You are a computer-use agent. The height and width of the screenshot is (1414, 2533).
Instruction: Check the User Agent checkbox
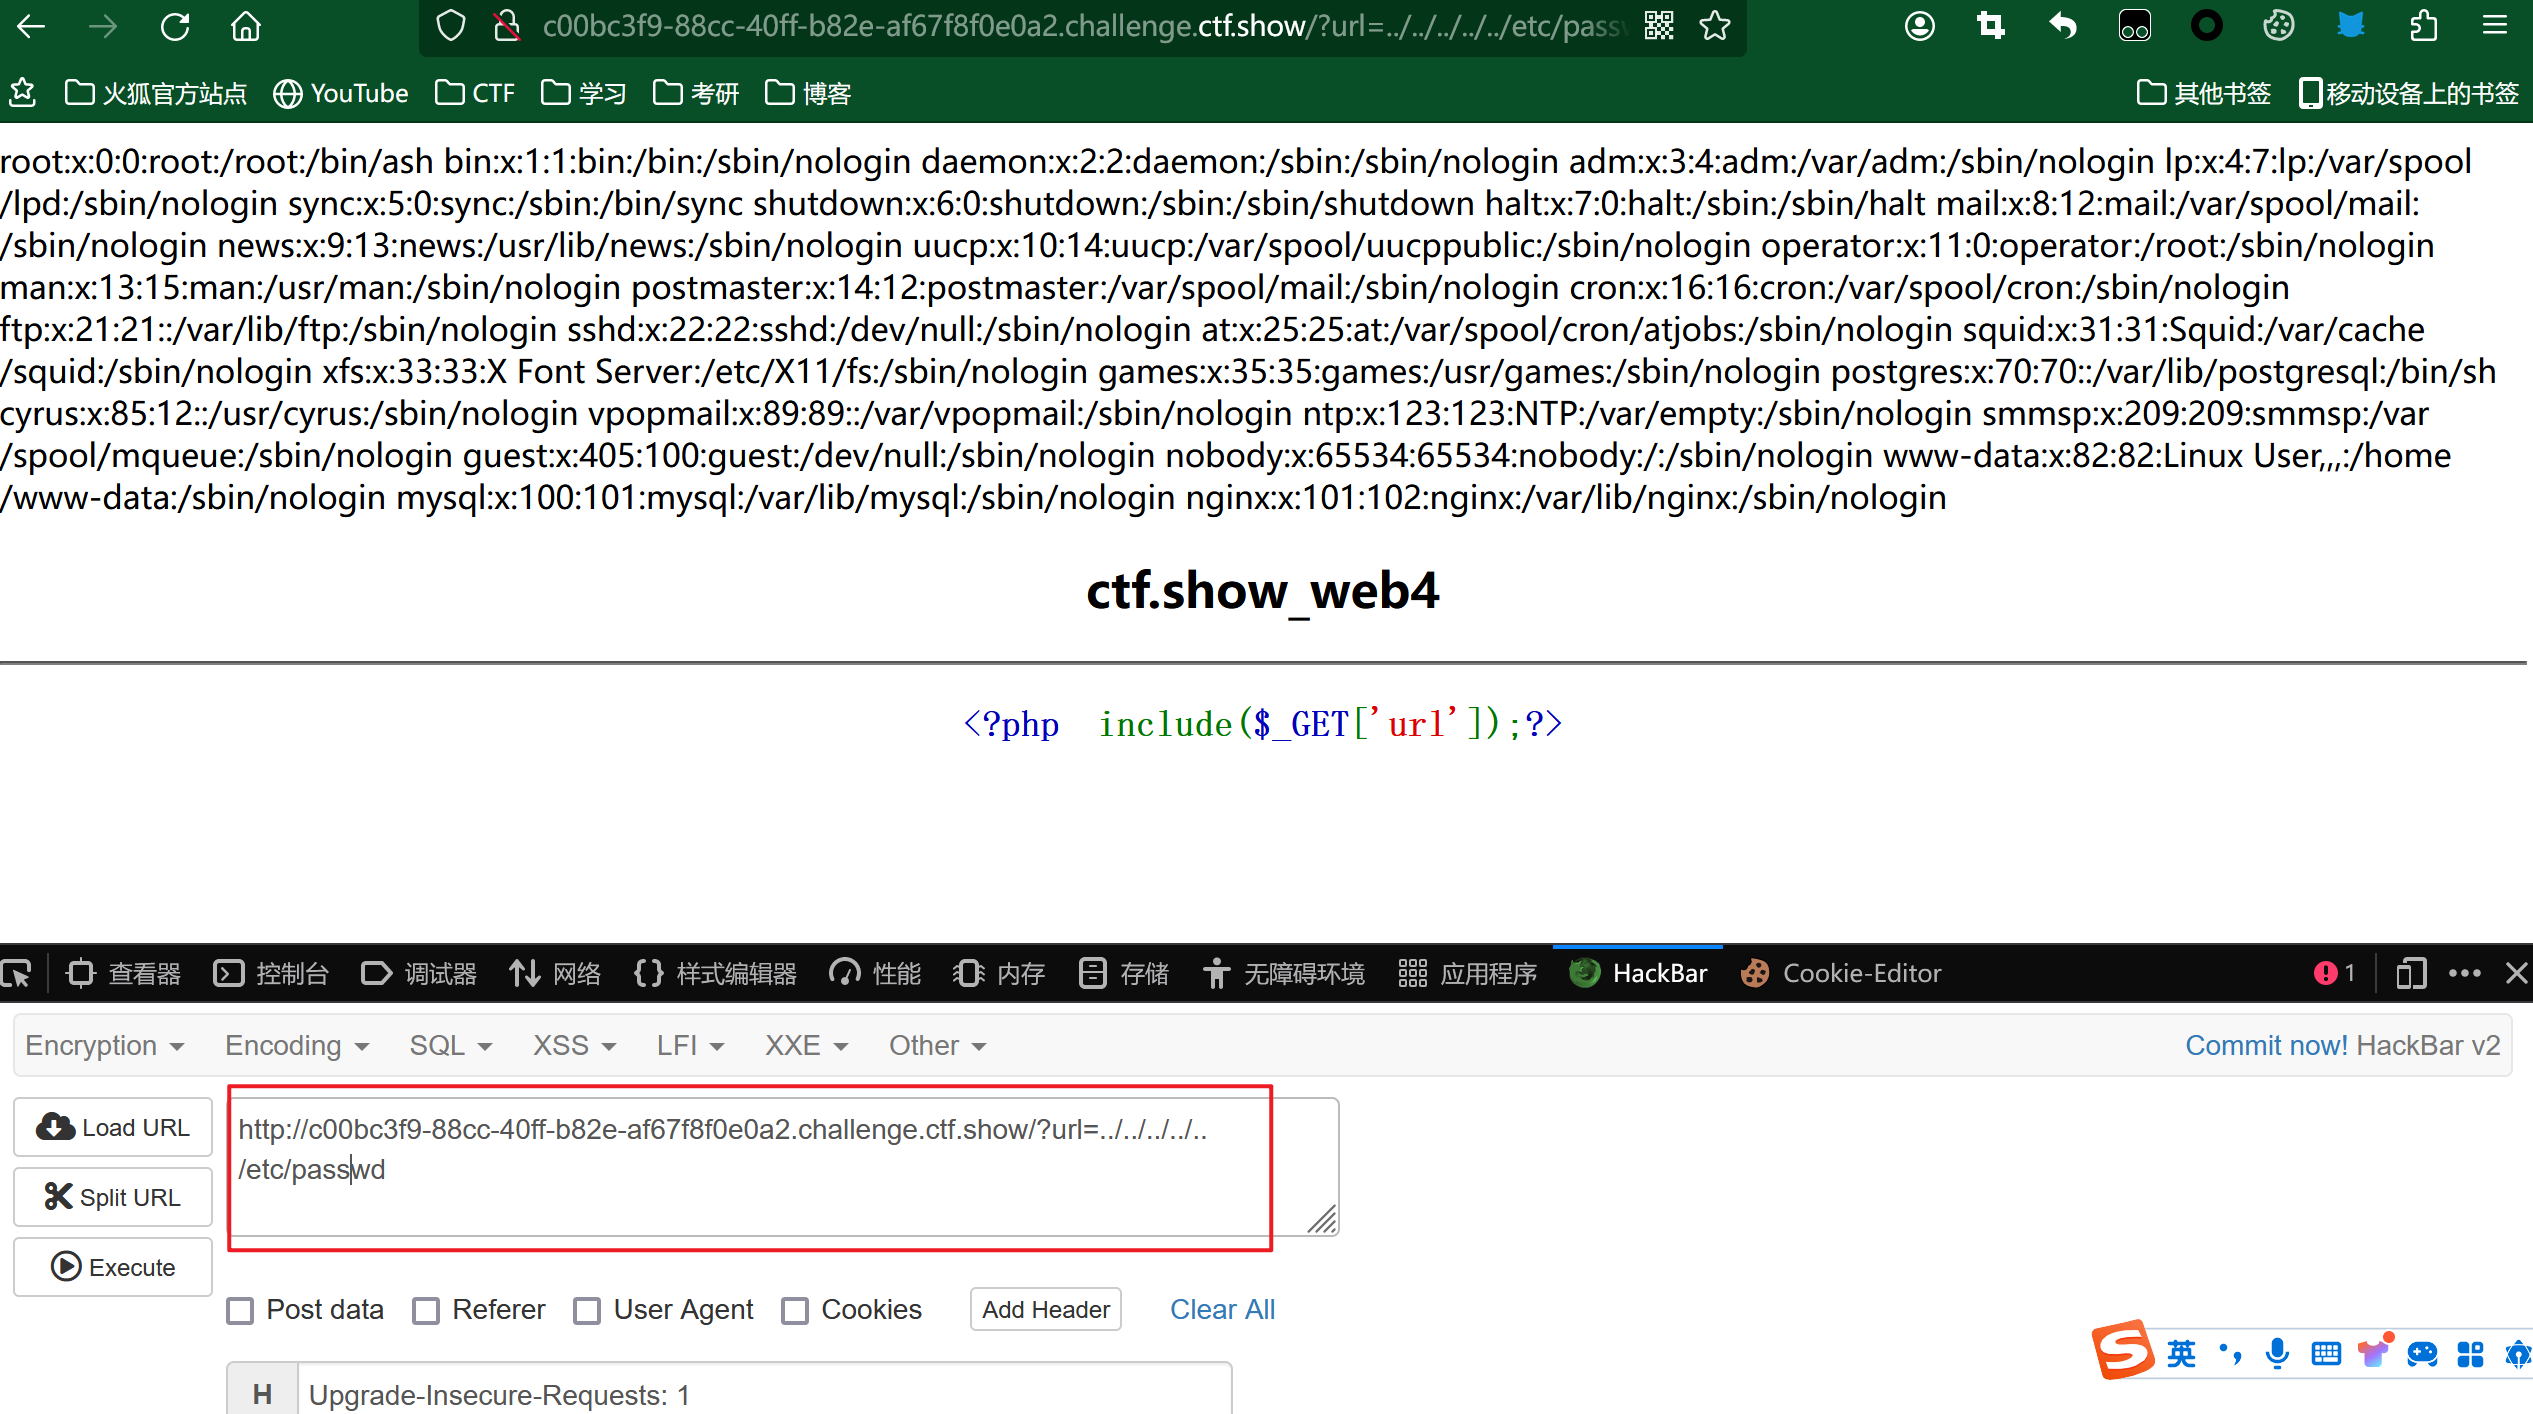(587, 1310)
